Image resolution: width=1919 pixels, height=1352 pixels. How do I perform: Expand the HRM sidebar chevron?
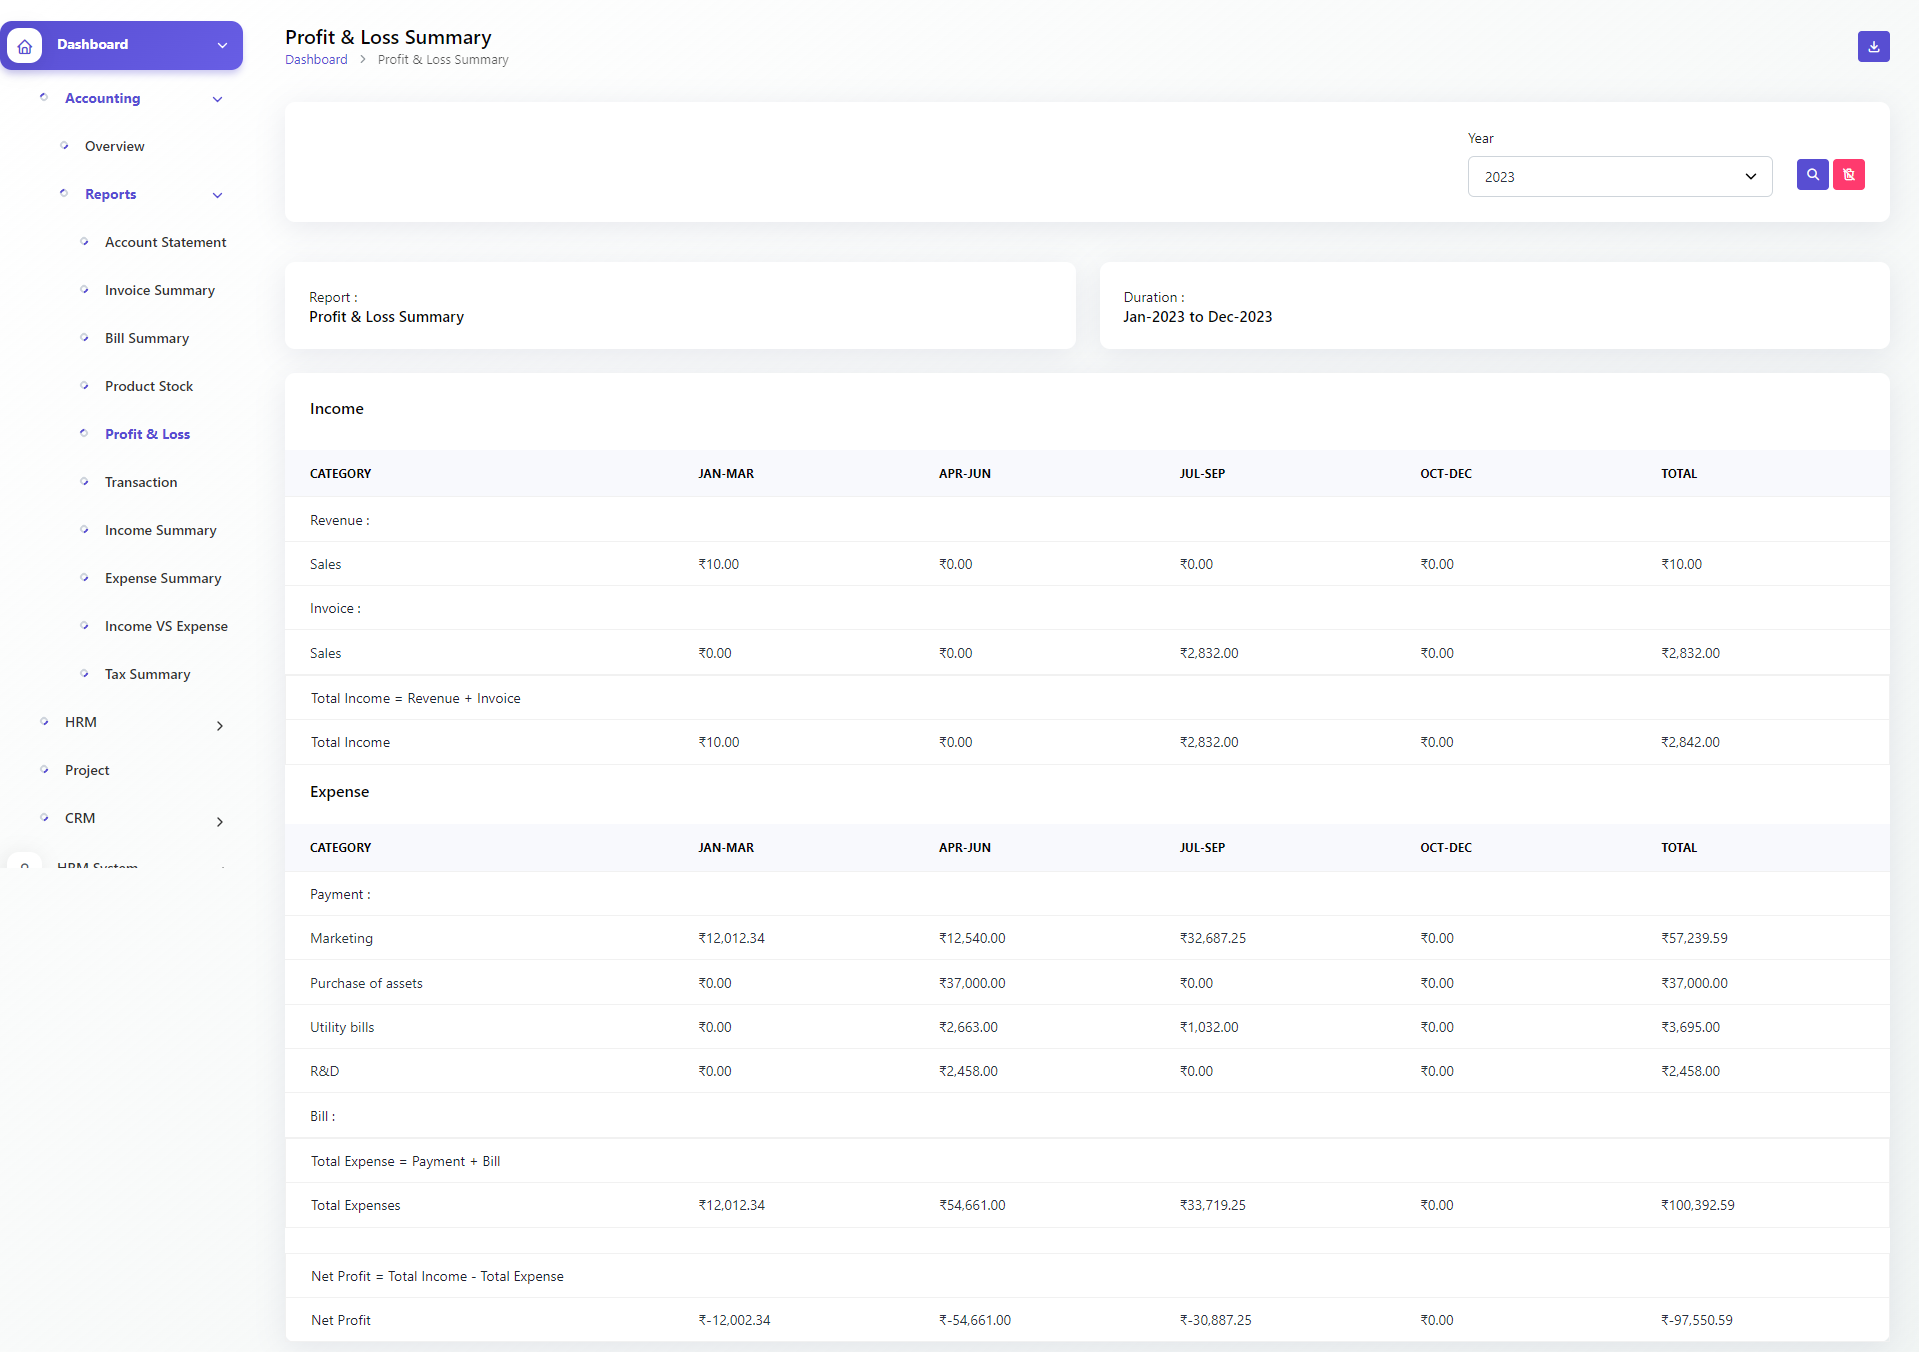pyautogui.click(x=219, y=725)
